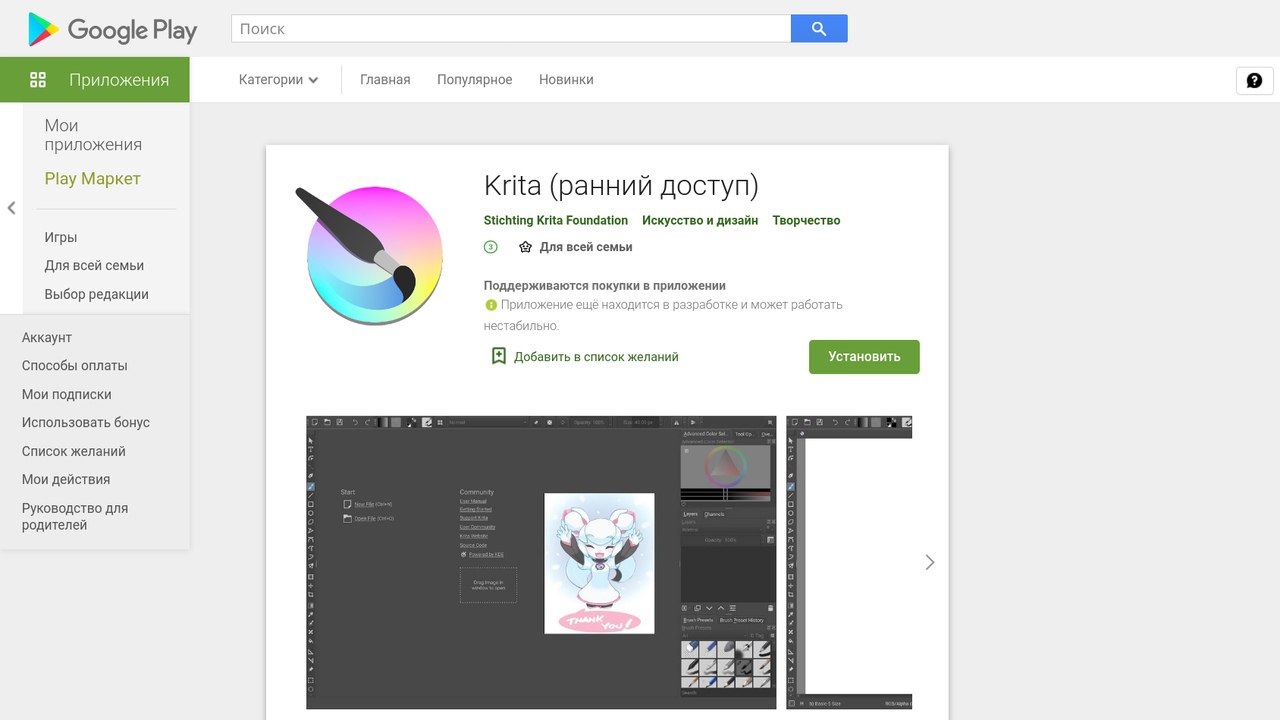Open Выбор редакции in sidebar
This screenshot has height=720, width=1280.
coord(96,294)
